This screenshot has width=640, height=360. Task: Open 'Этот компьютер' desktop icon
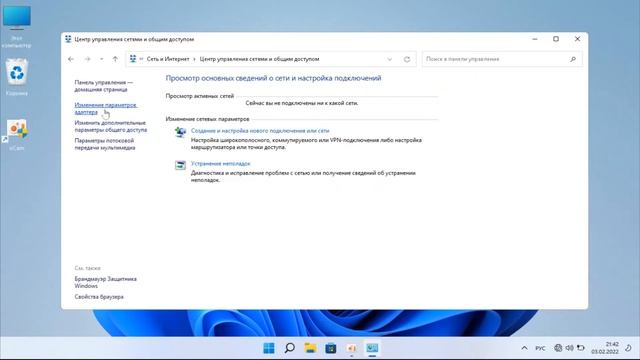coord(16,25)
